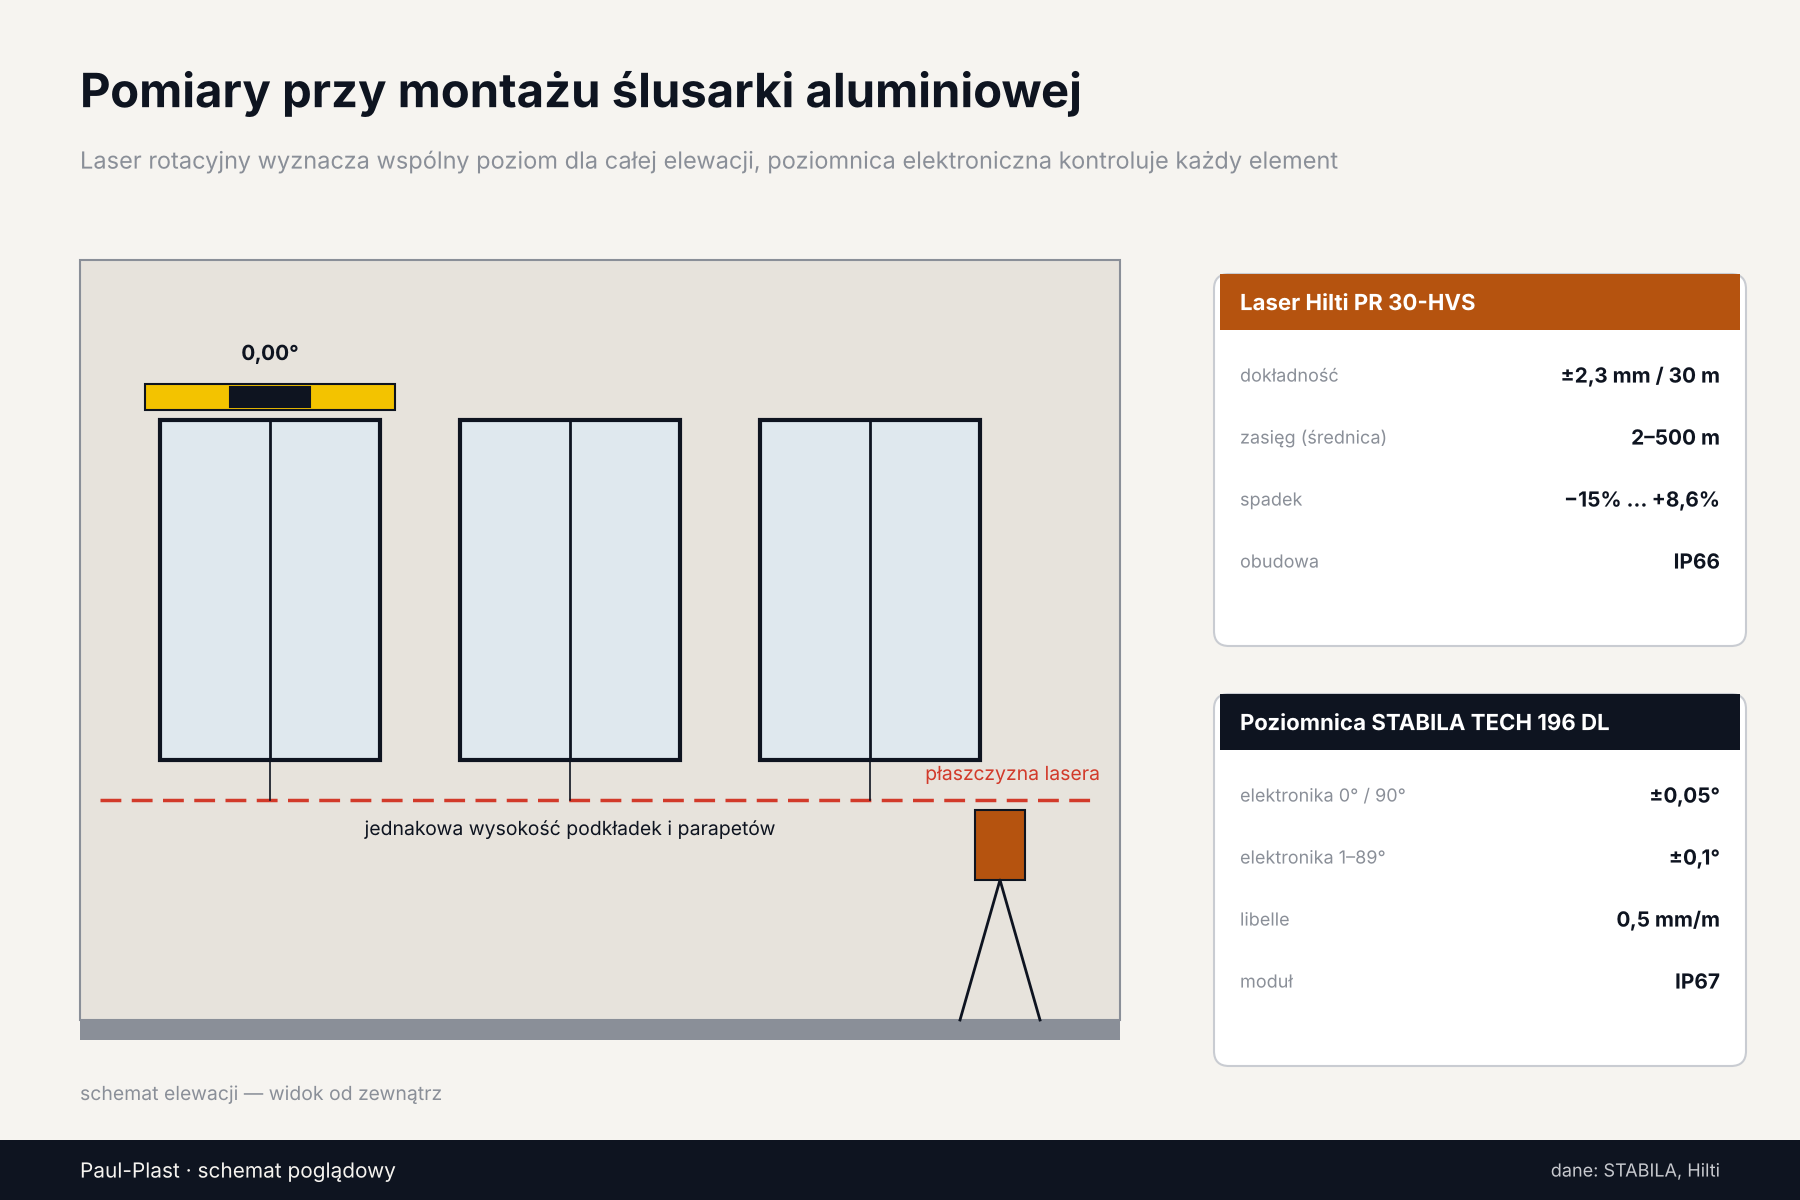
Task: Click the 'IP67' rating value
Action: pyautogui.click(x=1697, y=981)
